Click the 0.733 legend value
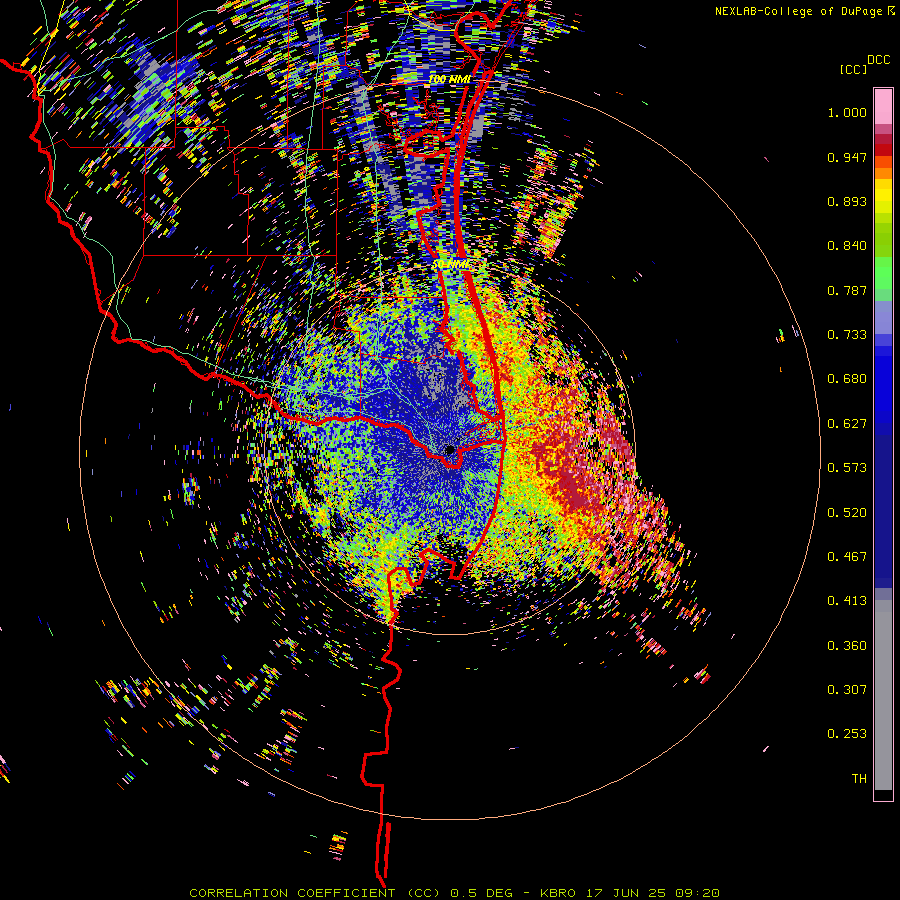Screen dimensions: 900x900 pyautogui.click(x=847, y=335)
